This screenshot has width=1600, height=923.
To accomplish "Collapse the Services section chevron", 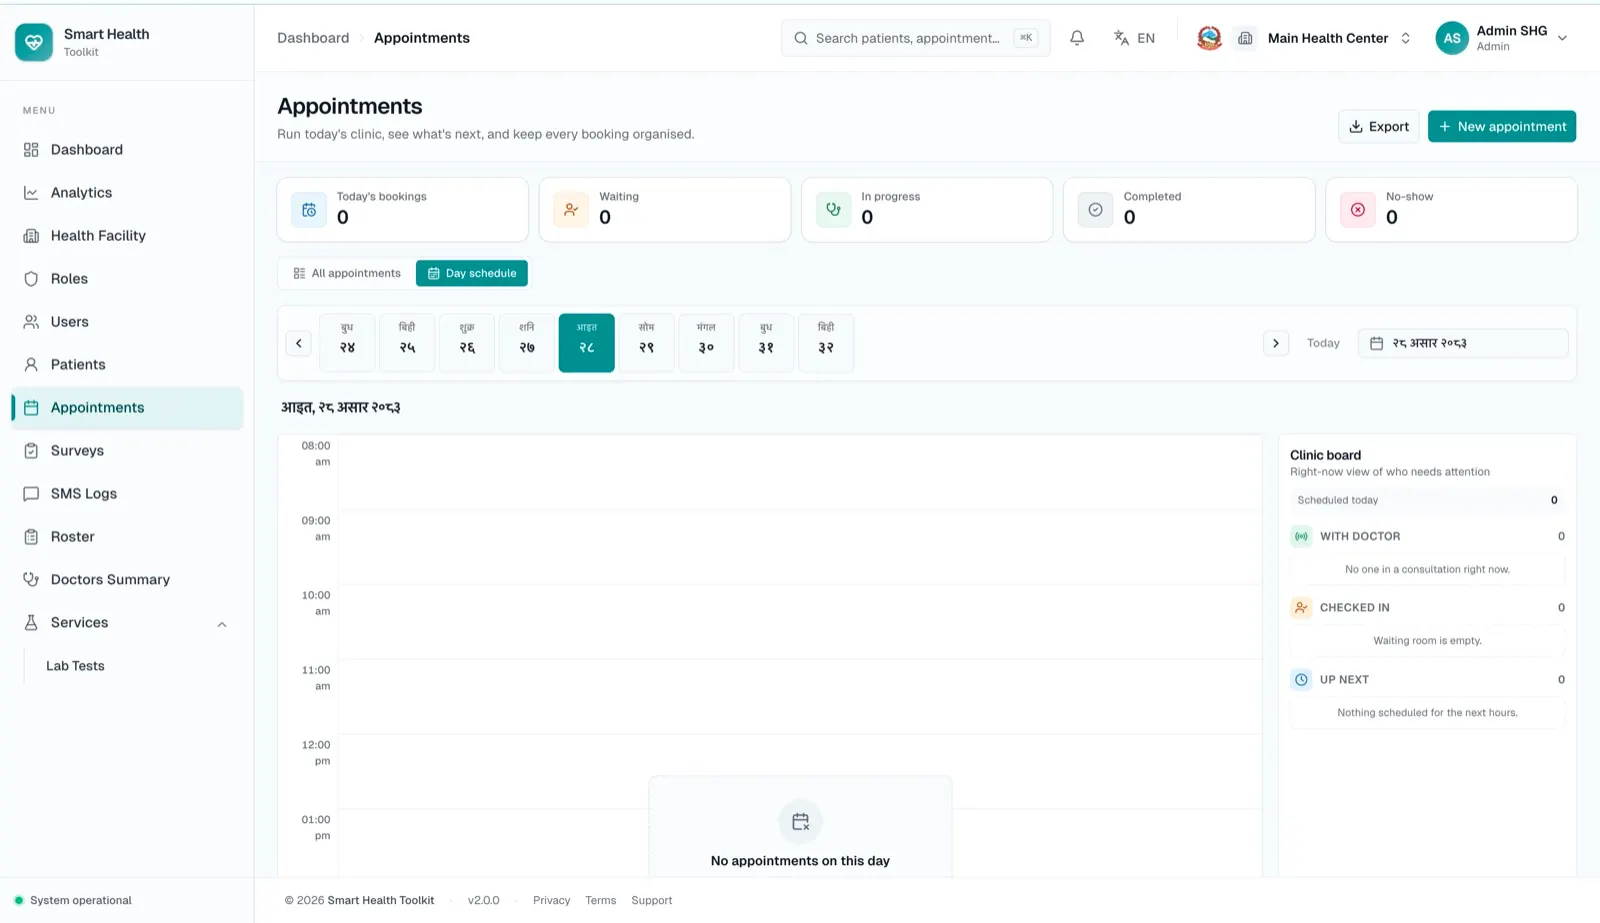I will [x=222, y=624].
